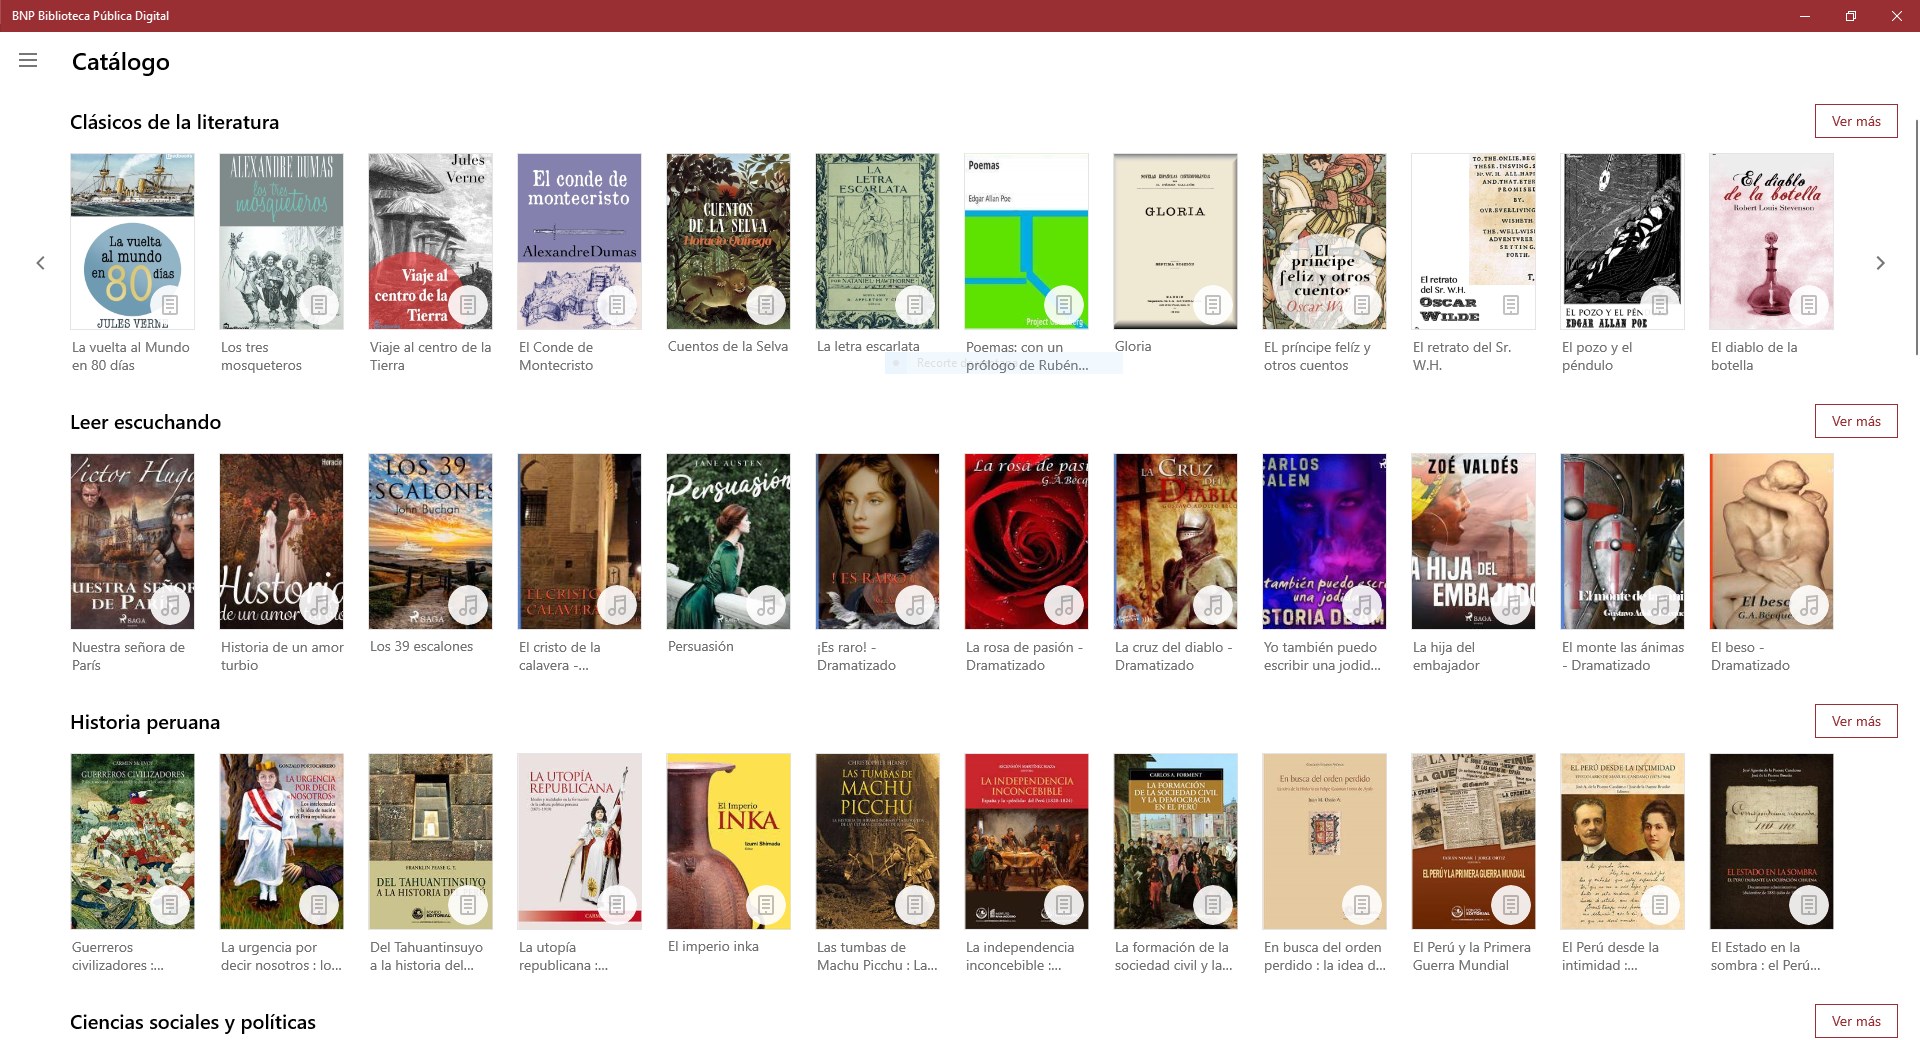
Task: Open the hamburger navigation menu
Action: (x=28, y=61)
